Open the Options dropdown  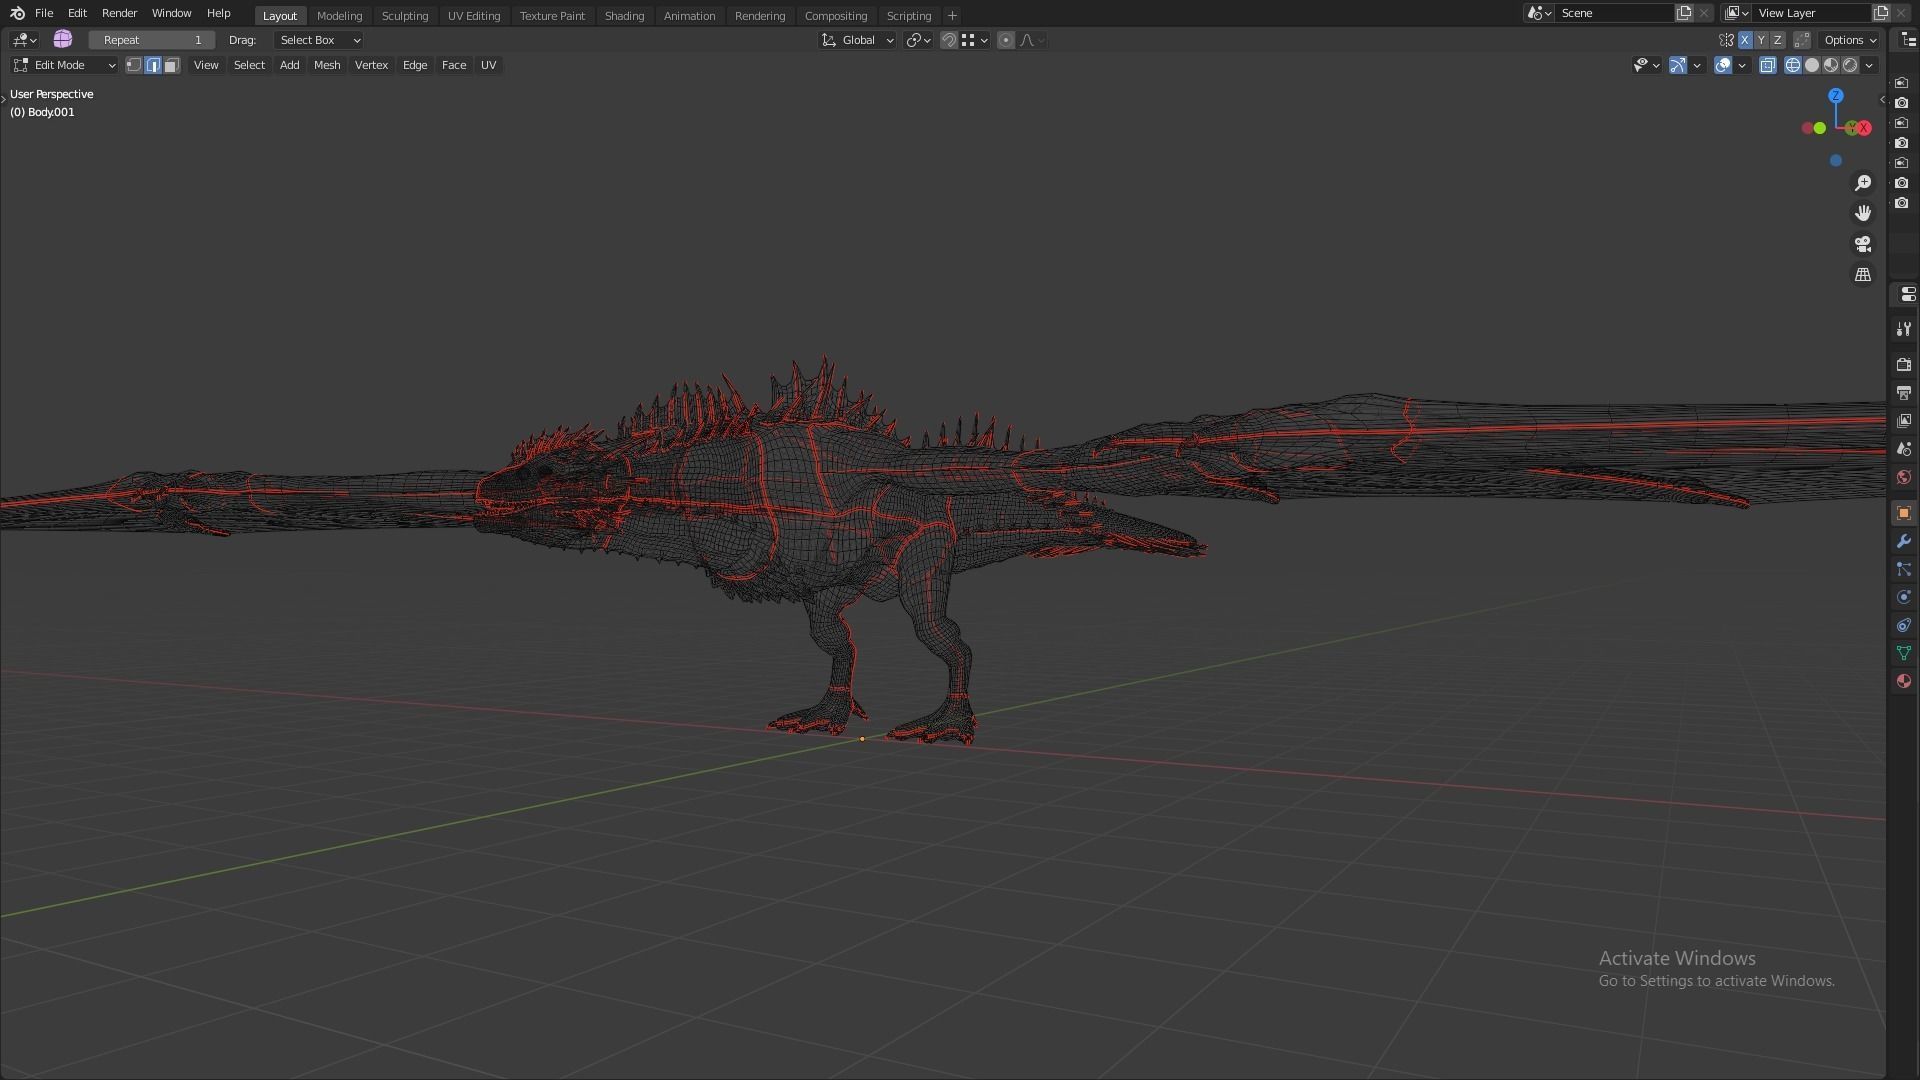(x=1850, y=40)
